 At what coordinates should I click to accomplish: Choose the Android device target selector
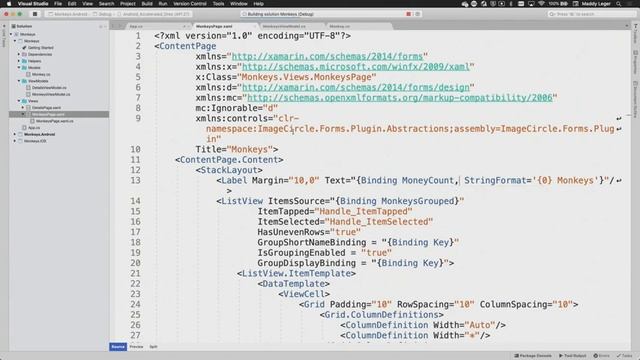click(153, 14)
